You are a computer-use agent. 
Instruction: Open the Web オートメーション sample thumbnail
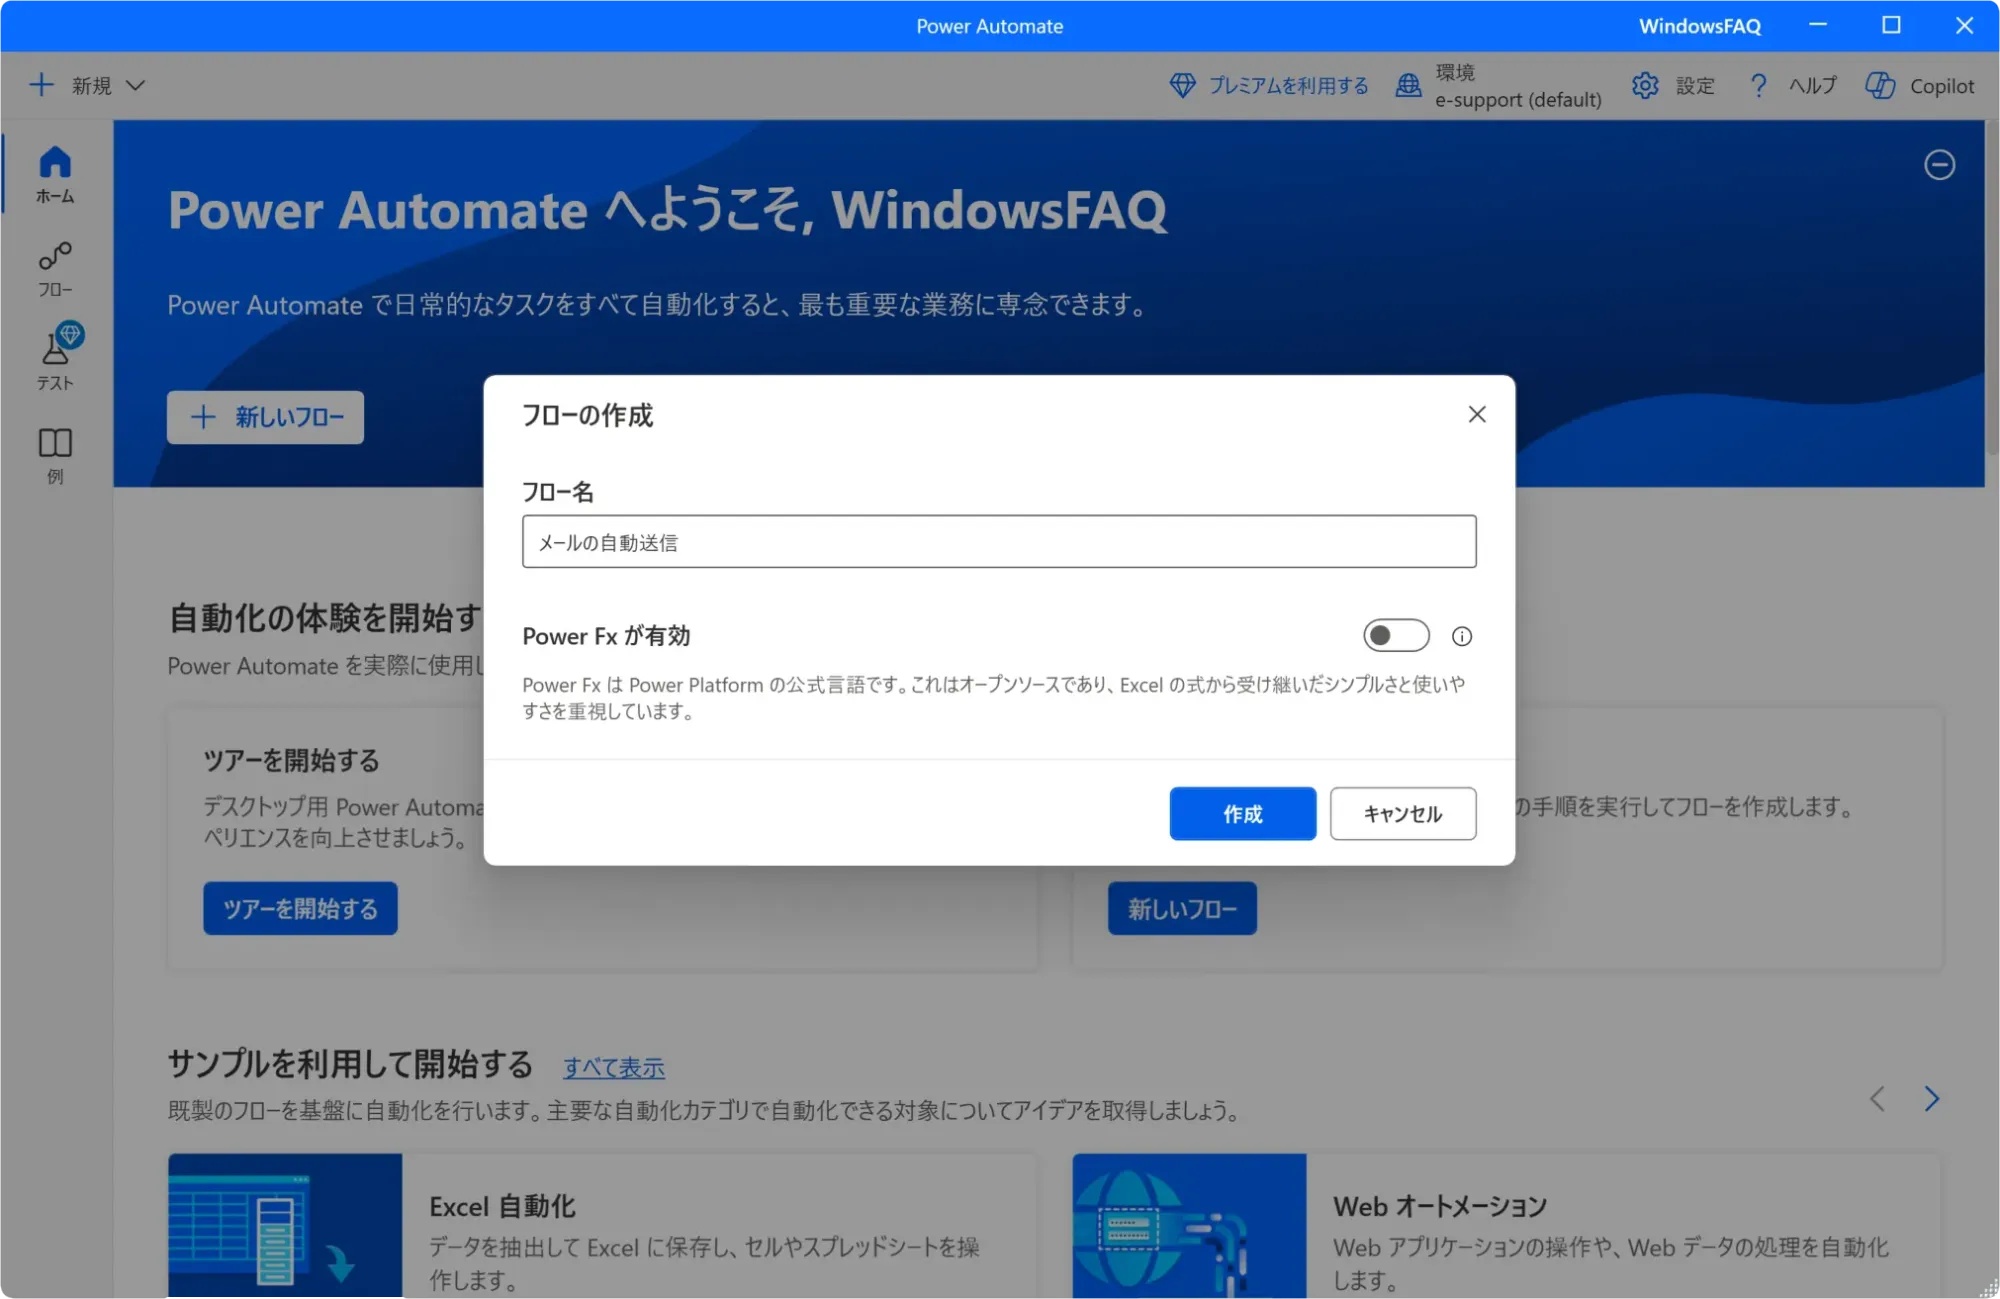(1189, 1226)
